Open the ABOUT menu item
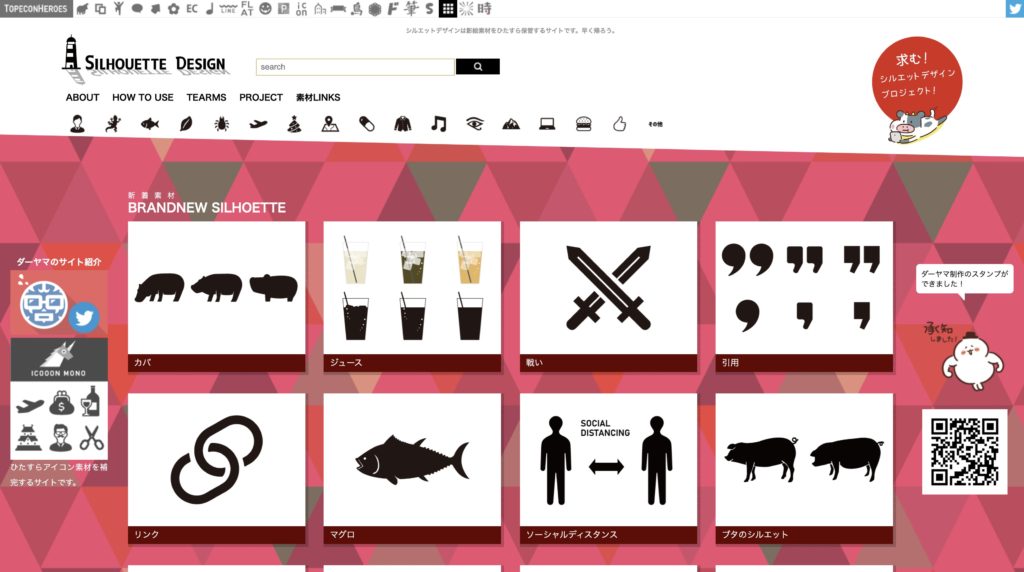Screen dimensions: 1024x572 (x=82, y=97)
